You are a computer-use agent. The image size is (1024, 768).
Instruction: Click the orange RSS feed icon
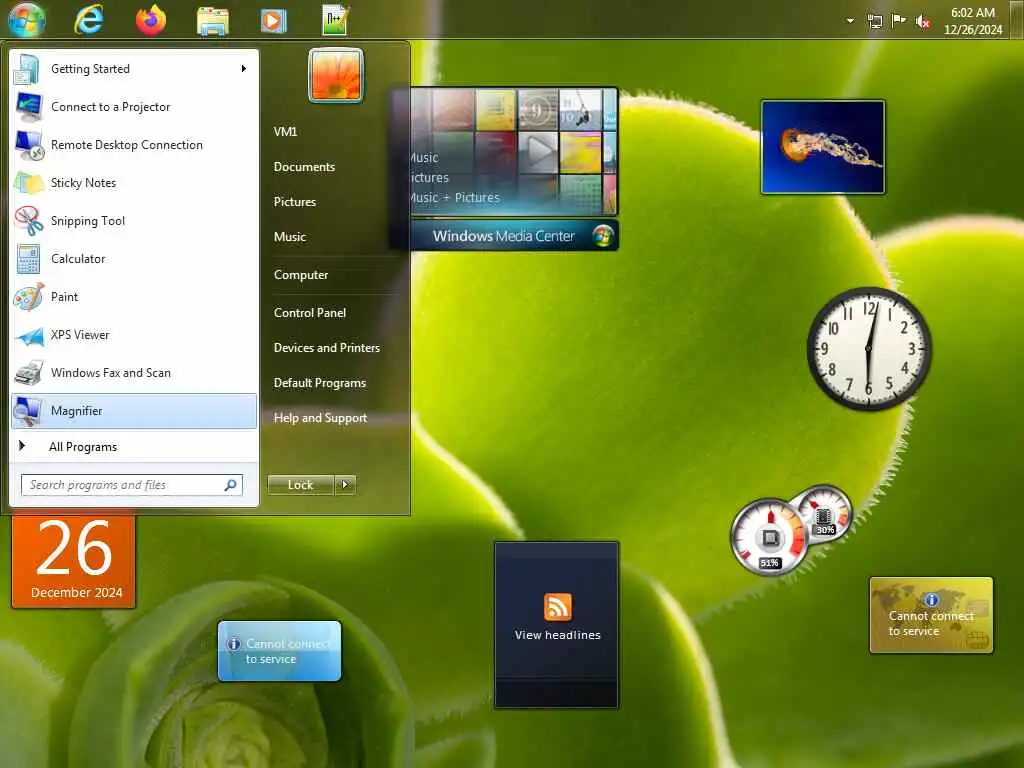[557, 607]
